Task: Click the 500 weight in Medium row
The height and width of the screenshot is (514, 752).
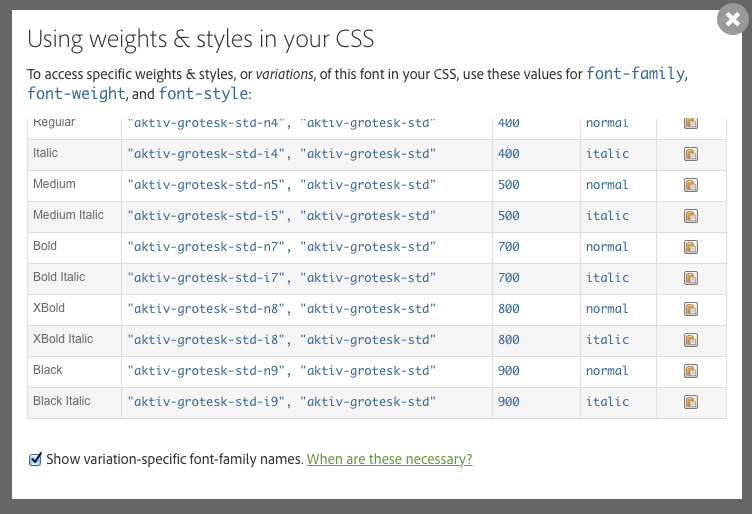Action: (508, 185)
